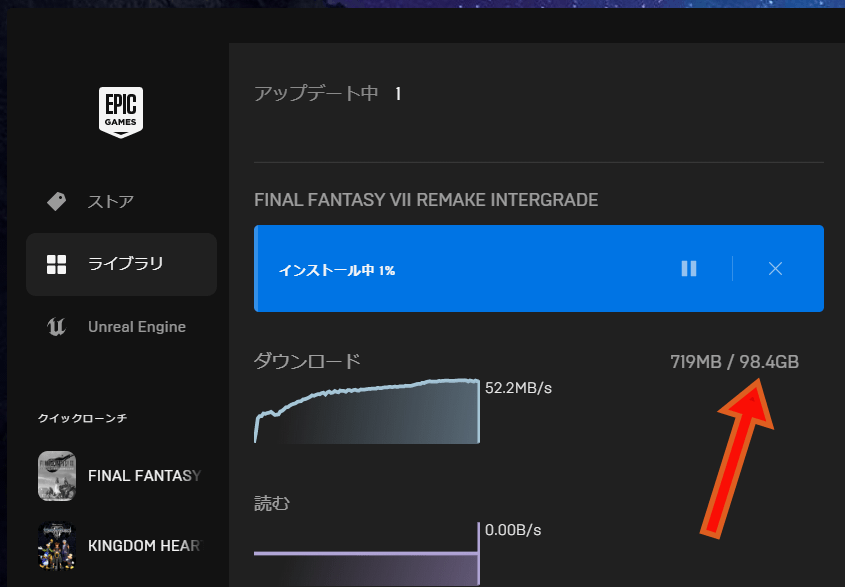Click the 読む label
Viewport: 845px width, 587px height.
coord(272,503)
